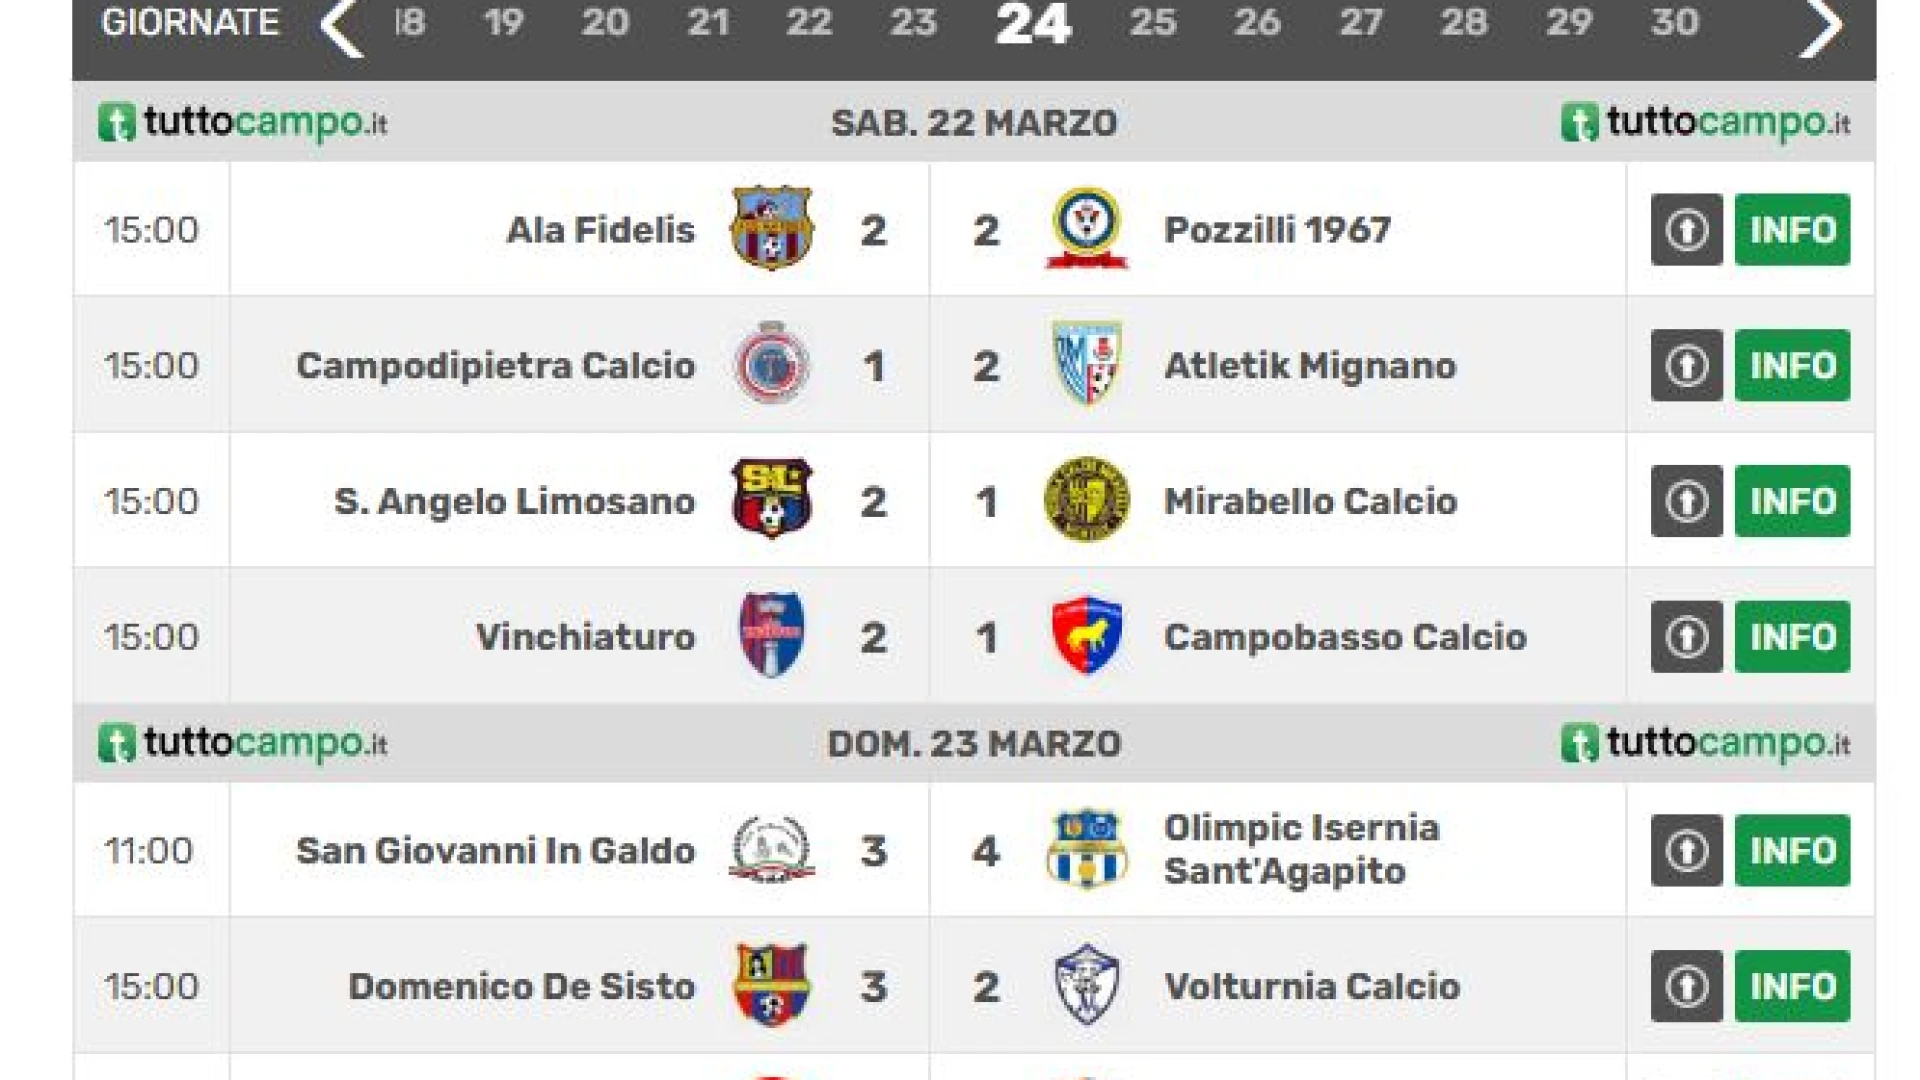Open INFO for S. Angelo Limosano match
Screen dimensions: 1920x1080
tap(1792, 501)
